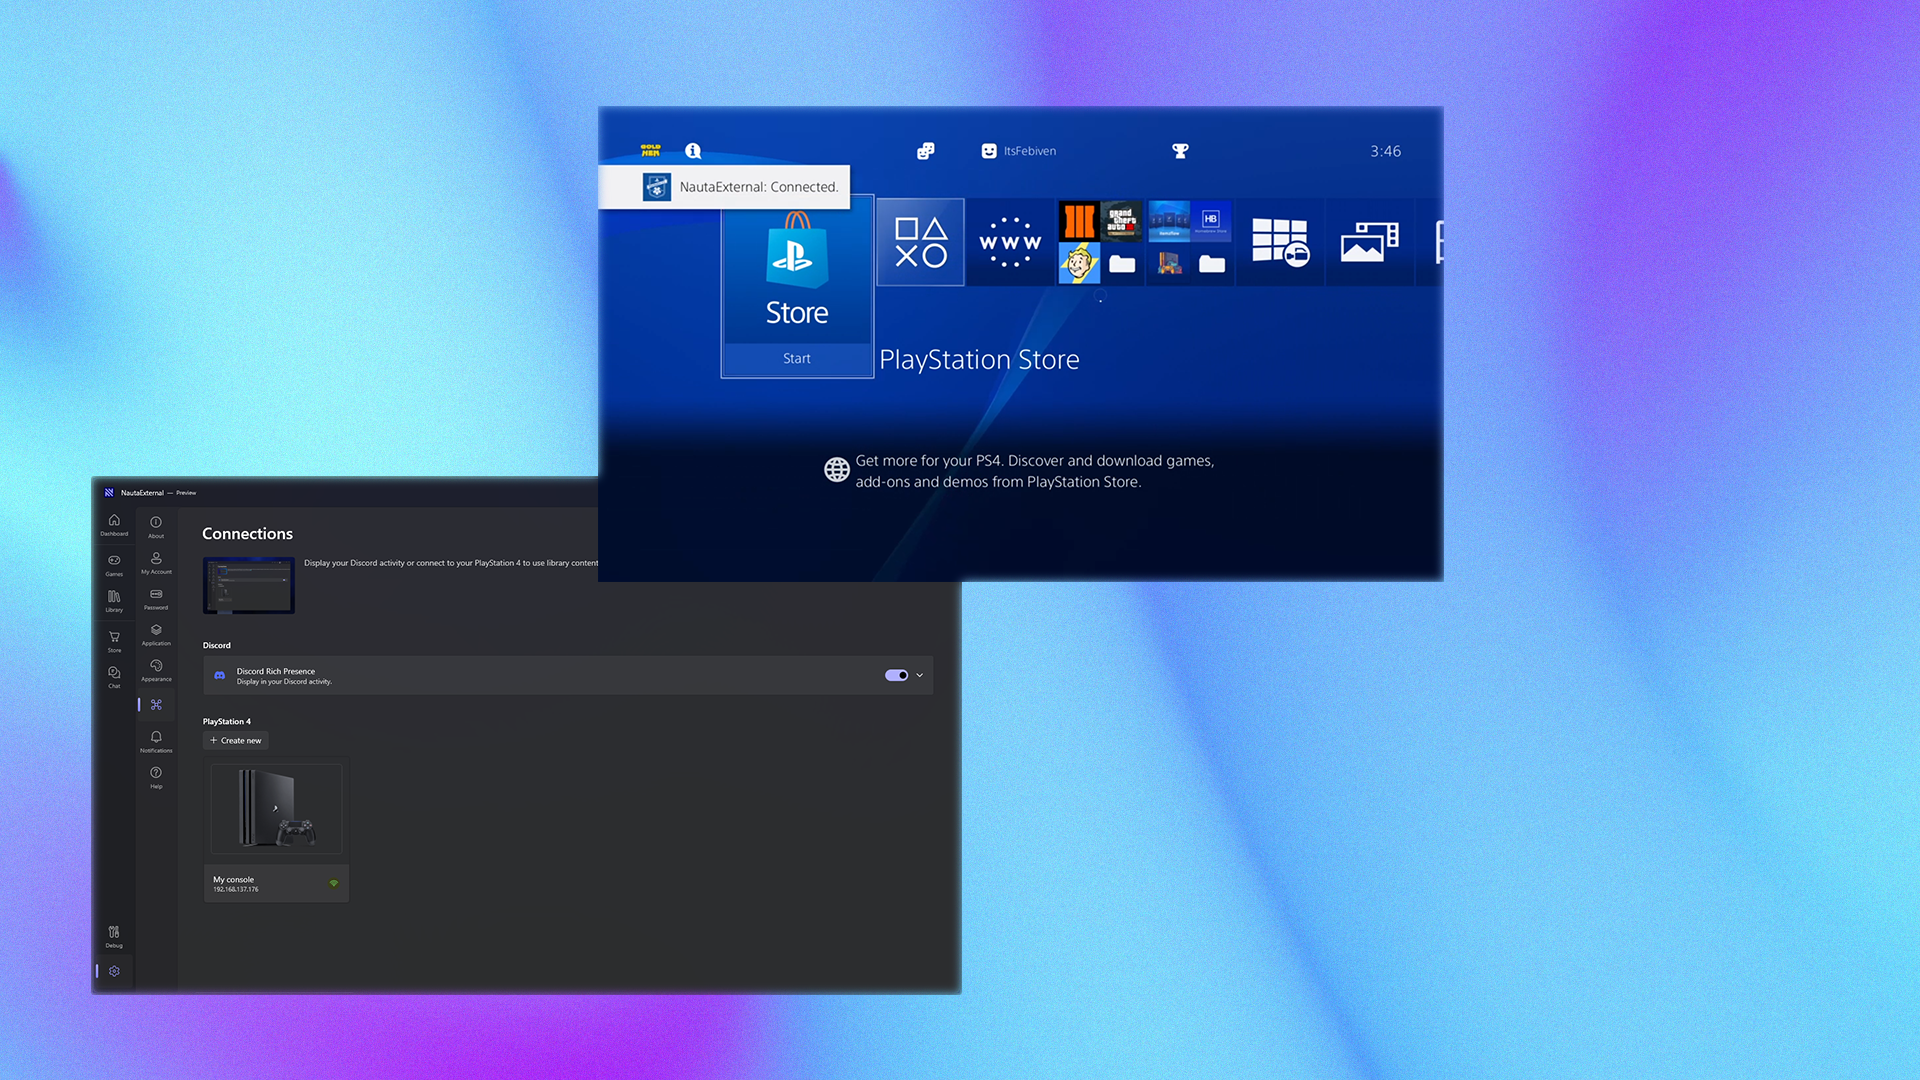This screenshot has height=1080, width=1920.
Task: Click the green connection status icon
Action: click(x=334, y=884)
